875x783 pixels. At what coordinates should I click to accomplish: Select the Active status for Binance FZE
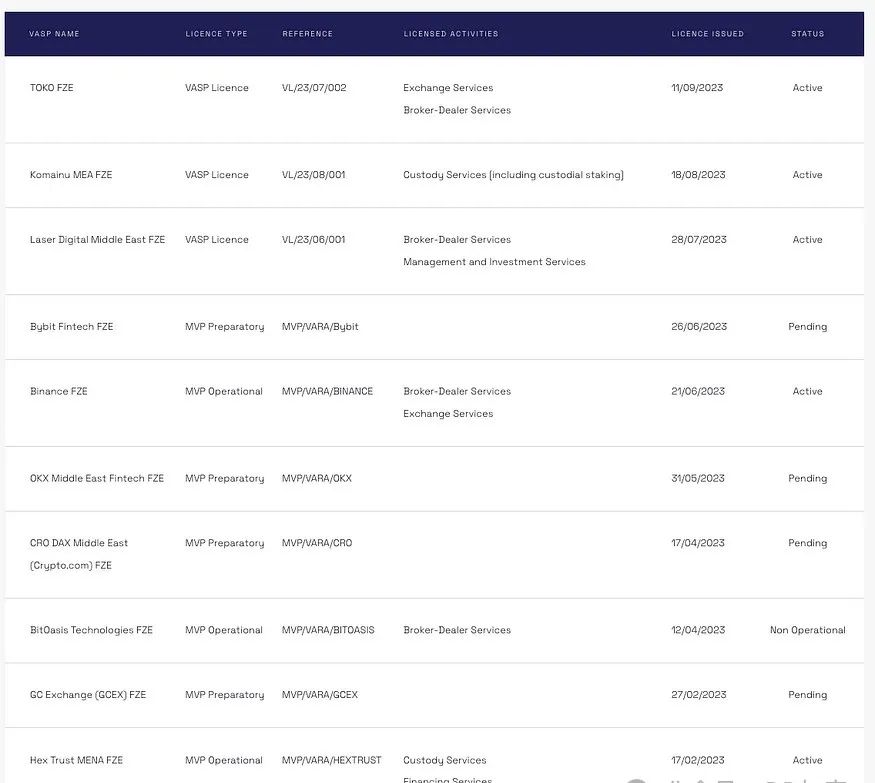coord(807,391)
